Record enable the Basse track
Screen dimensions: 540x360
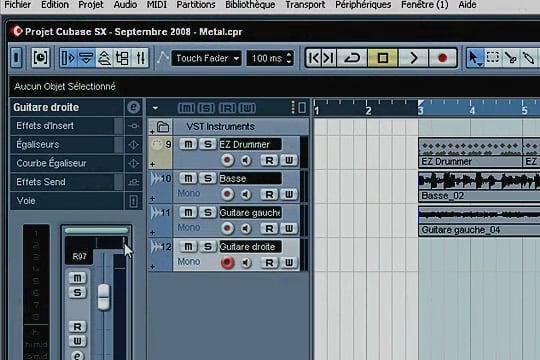point(227,194)
